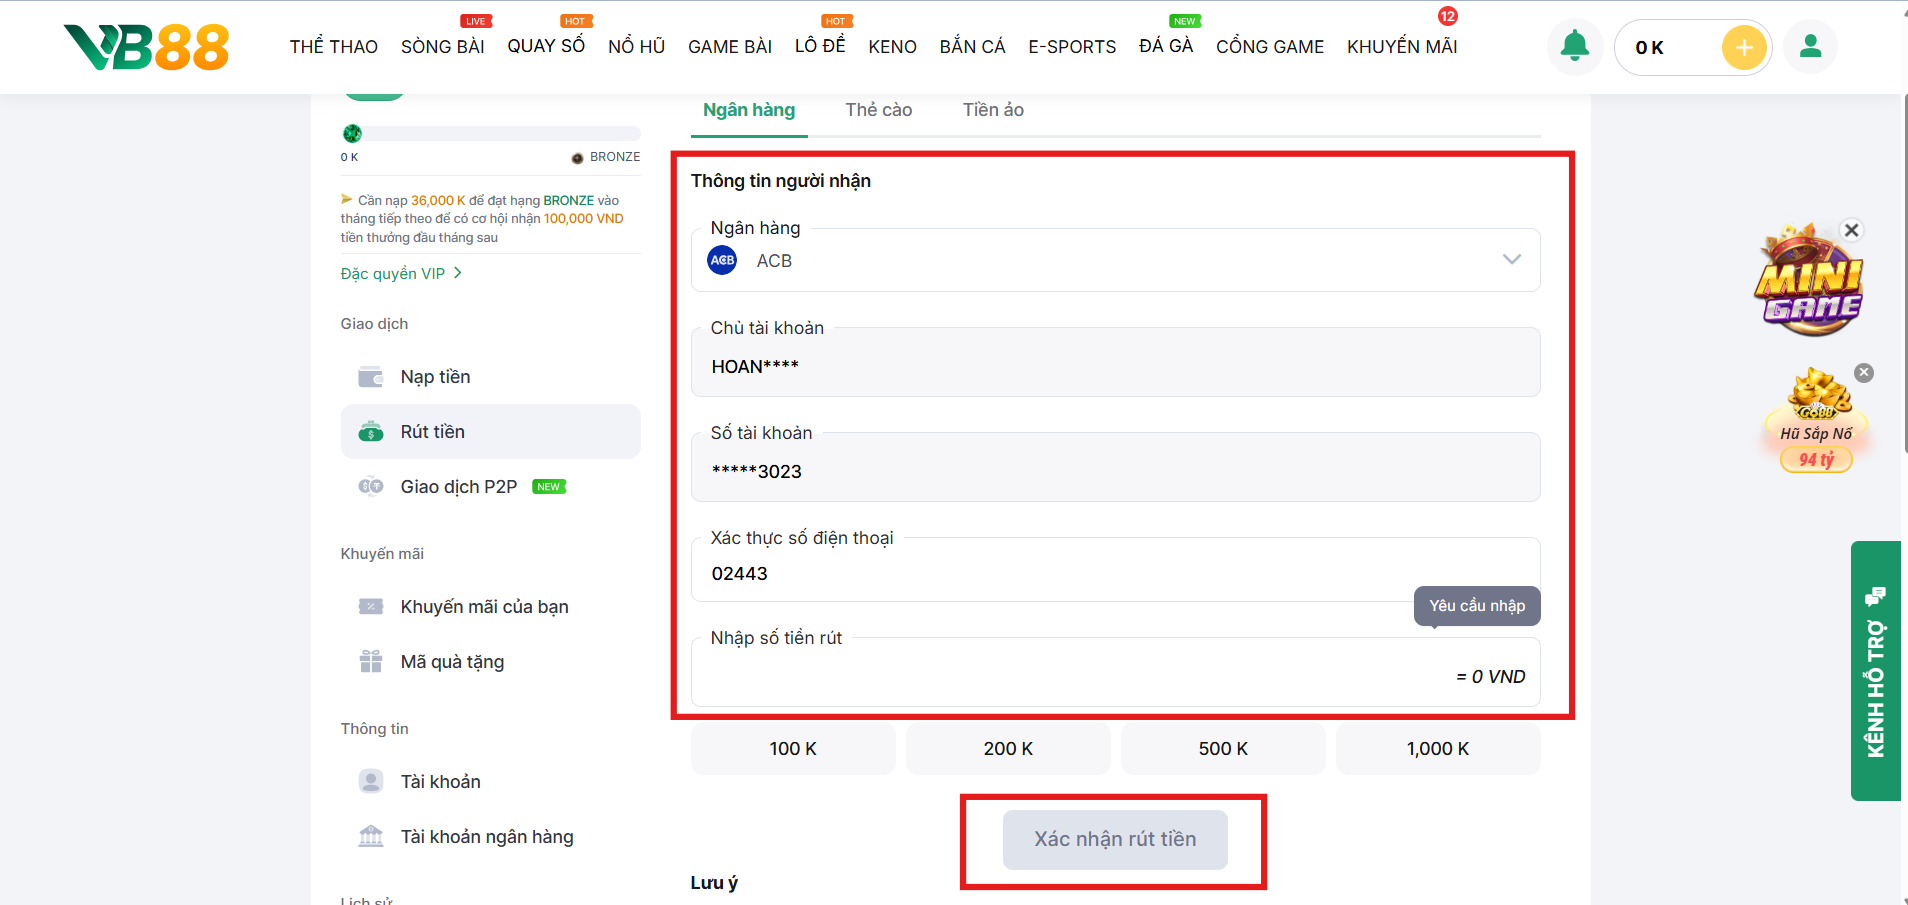Click the VB88 logo

(x=147, y=47)
